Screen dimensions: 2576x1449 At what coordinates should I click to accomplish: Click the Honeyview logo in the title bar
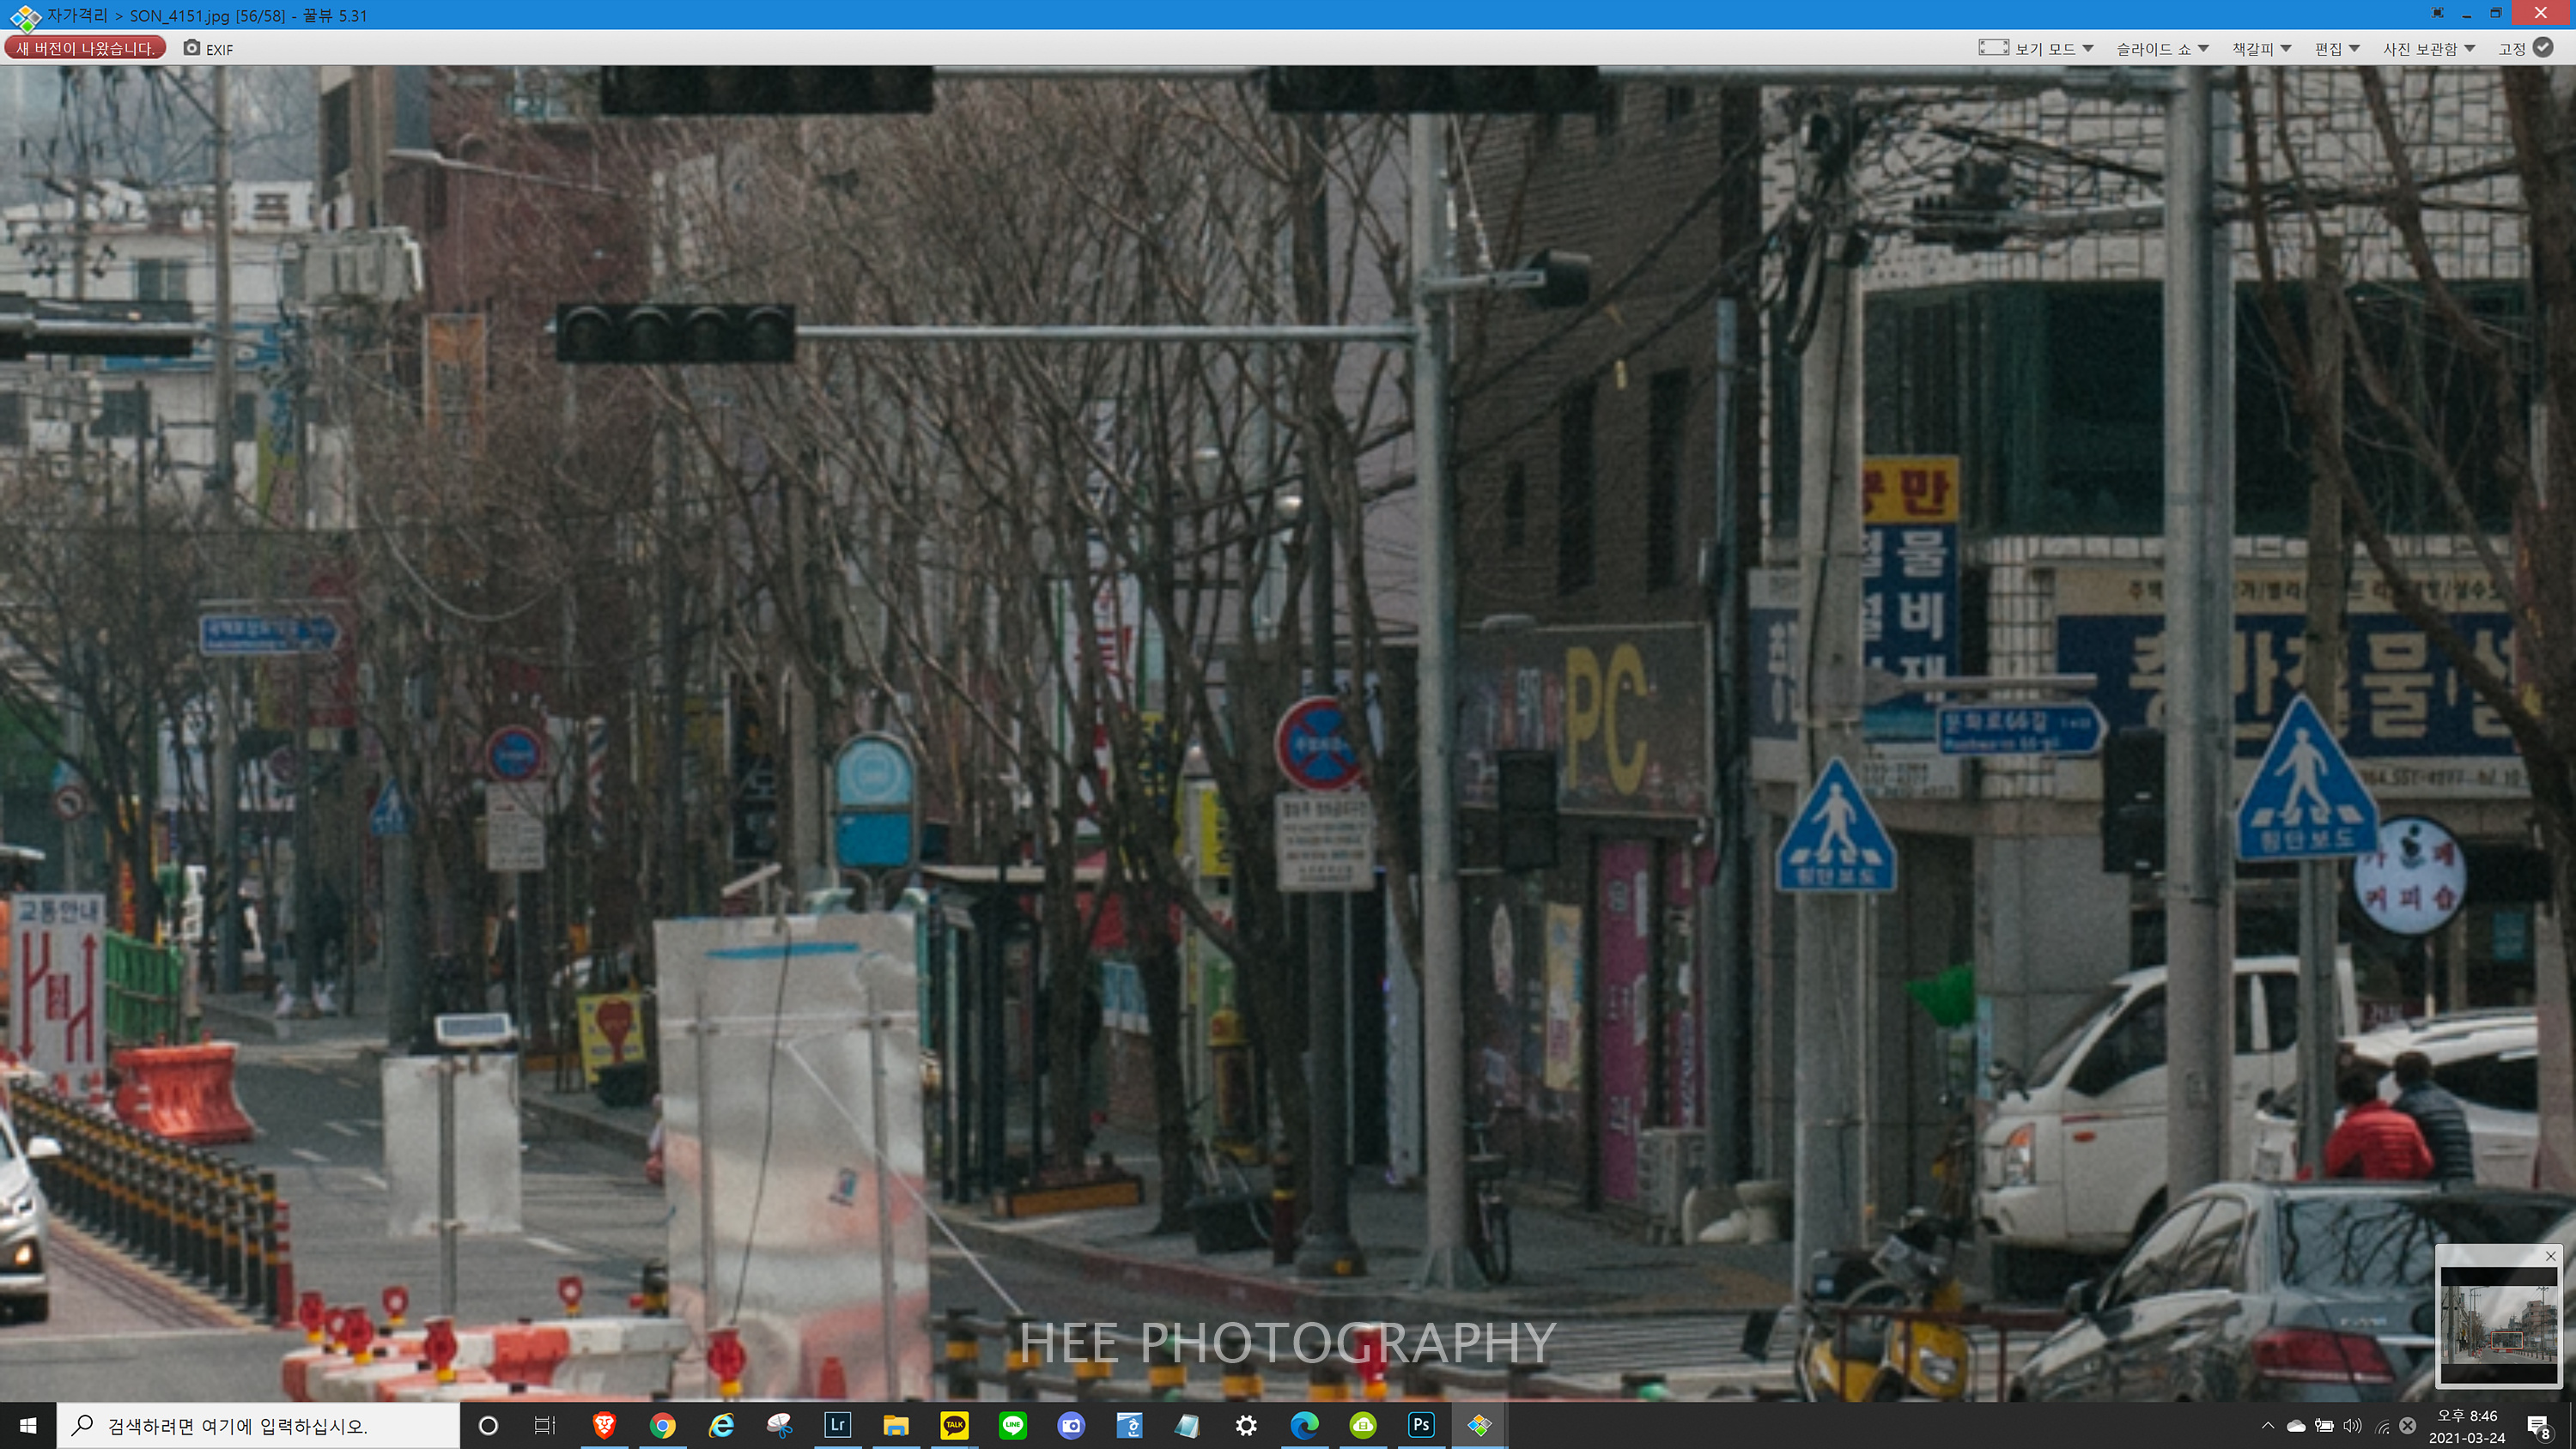coord(24,16)
